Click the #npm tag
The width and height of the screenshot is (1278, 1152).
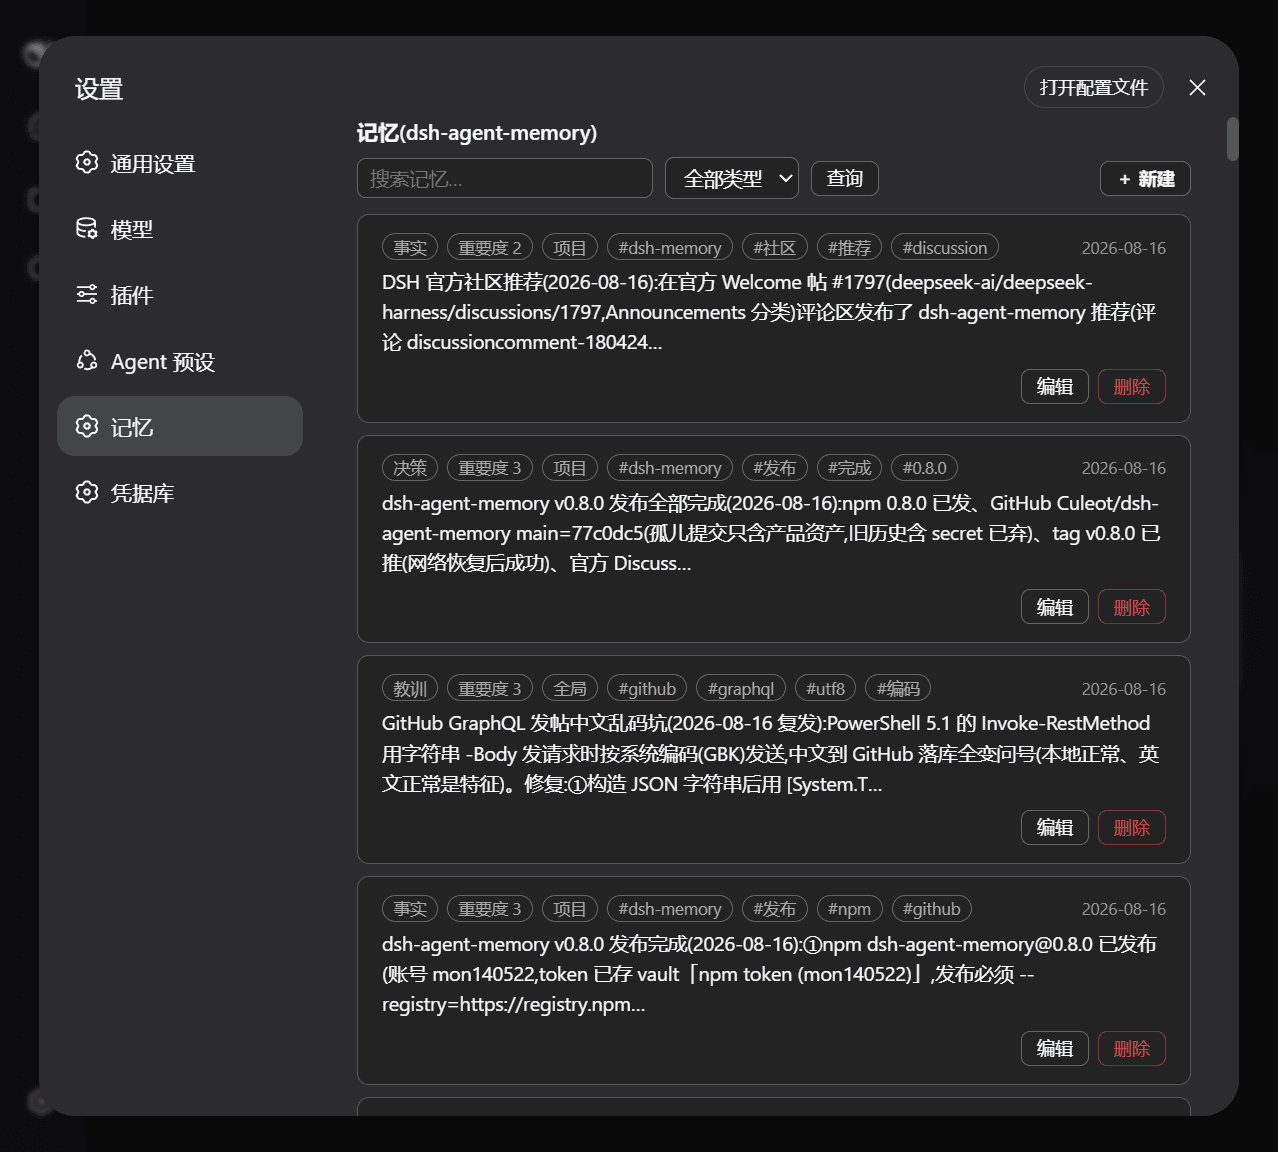849,908
